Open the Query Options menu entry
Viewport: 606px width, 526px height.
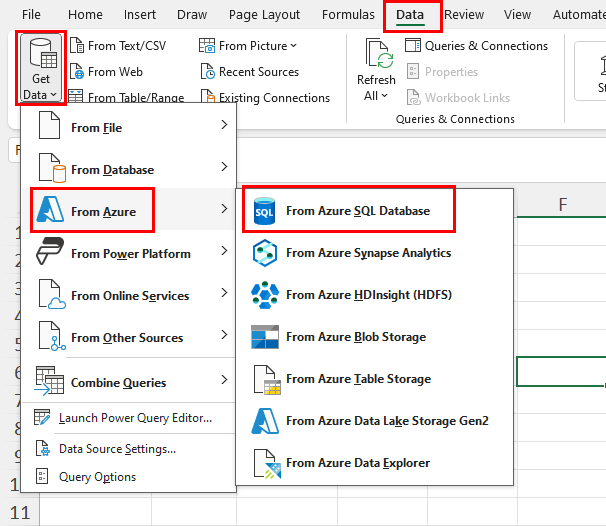coord(128,477)
